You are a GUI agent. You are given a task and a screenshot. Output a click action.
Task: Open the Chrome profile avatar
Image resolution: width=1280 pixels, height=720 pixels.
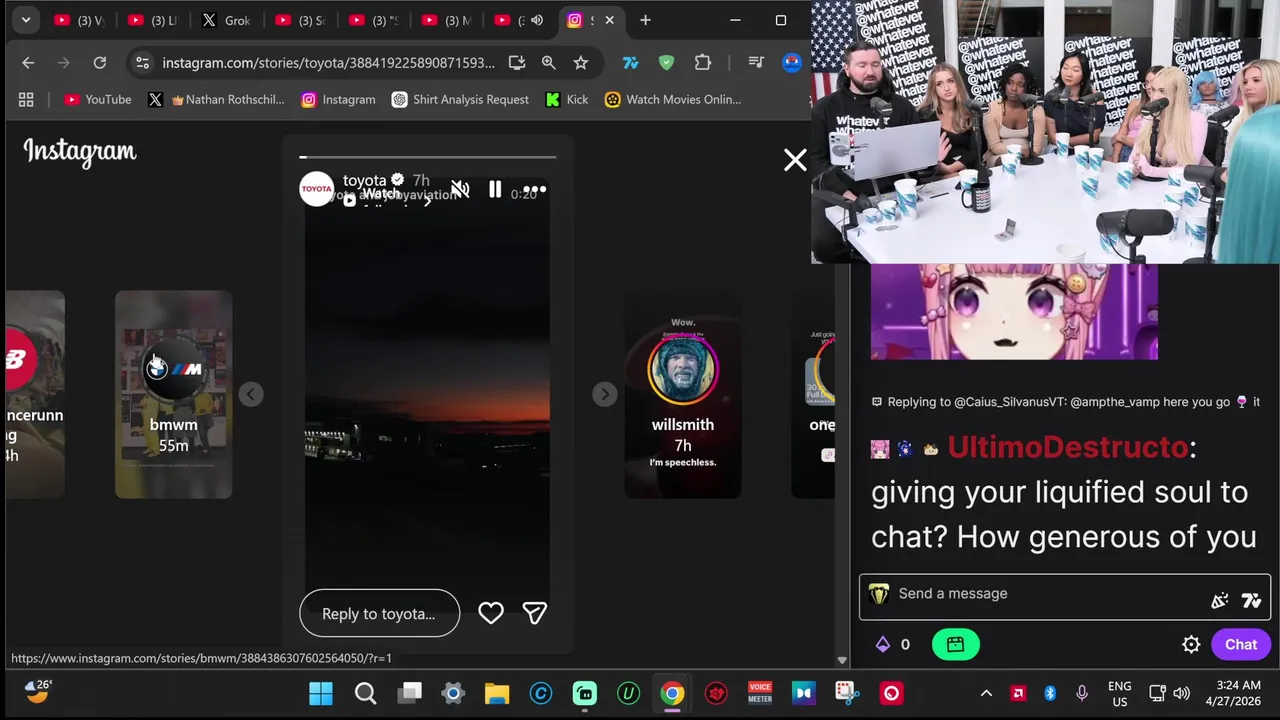[x=792, y=63]
